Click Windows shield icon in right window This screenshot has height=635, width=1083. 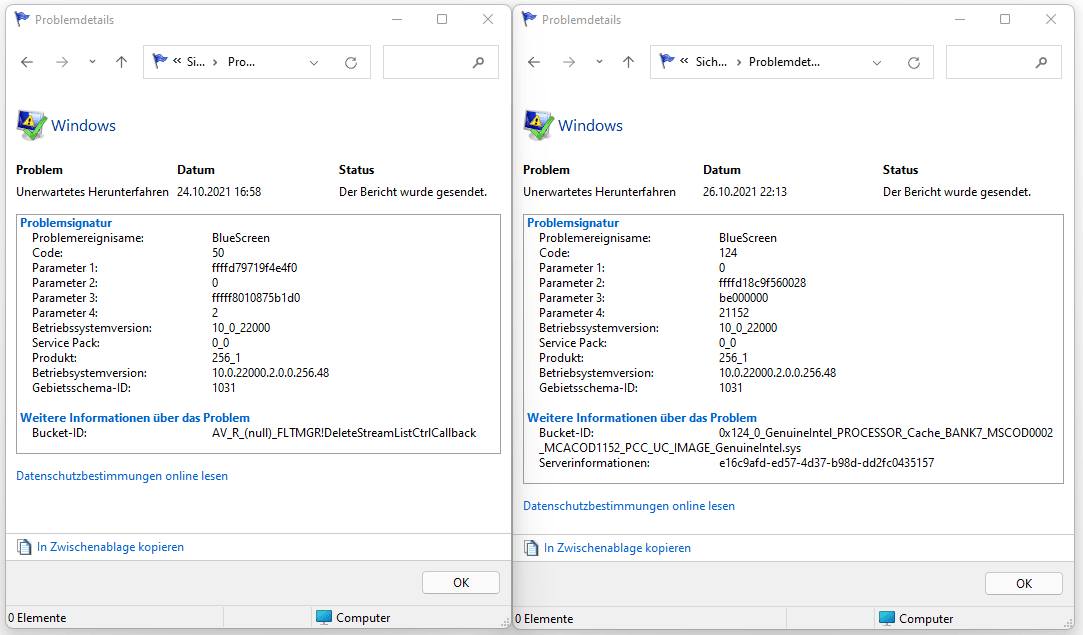point(538,125)
